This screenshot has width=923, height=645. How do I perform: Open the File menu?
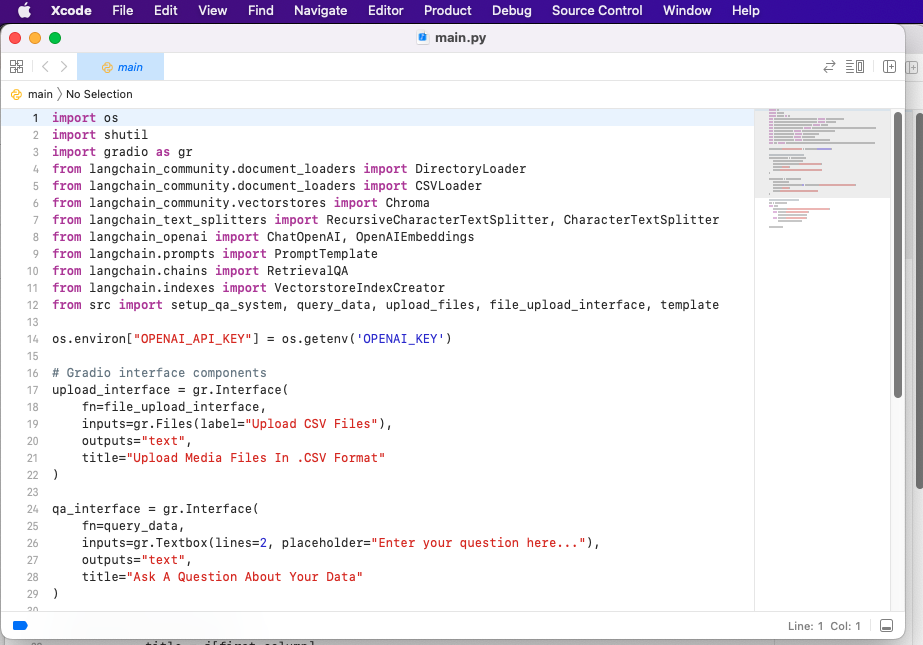[122, 11]
